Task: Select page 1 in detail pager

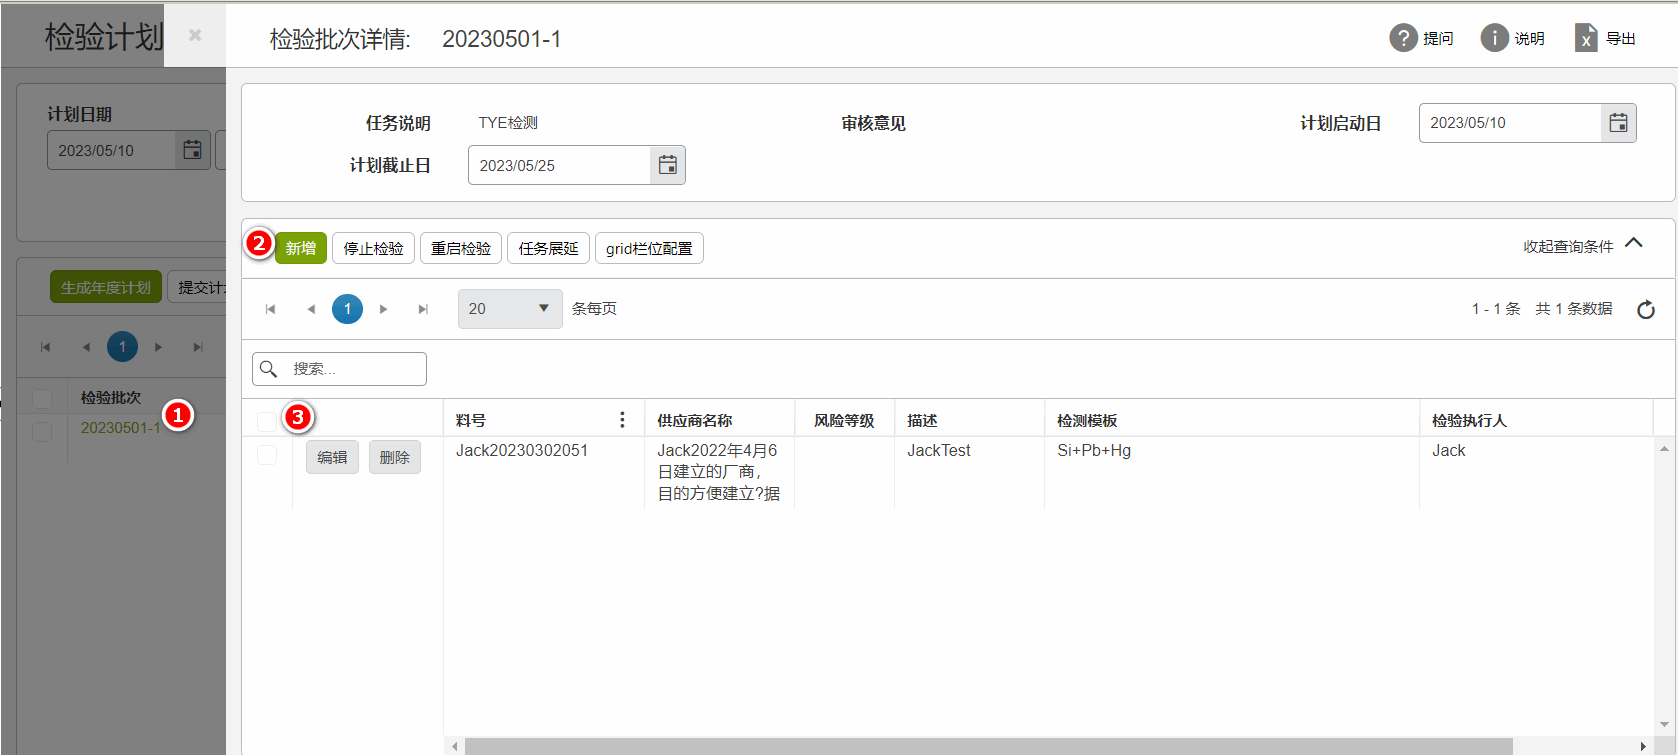Action: 347,309
